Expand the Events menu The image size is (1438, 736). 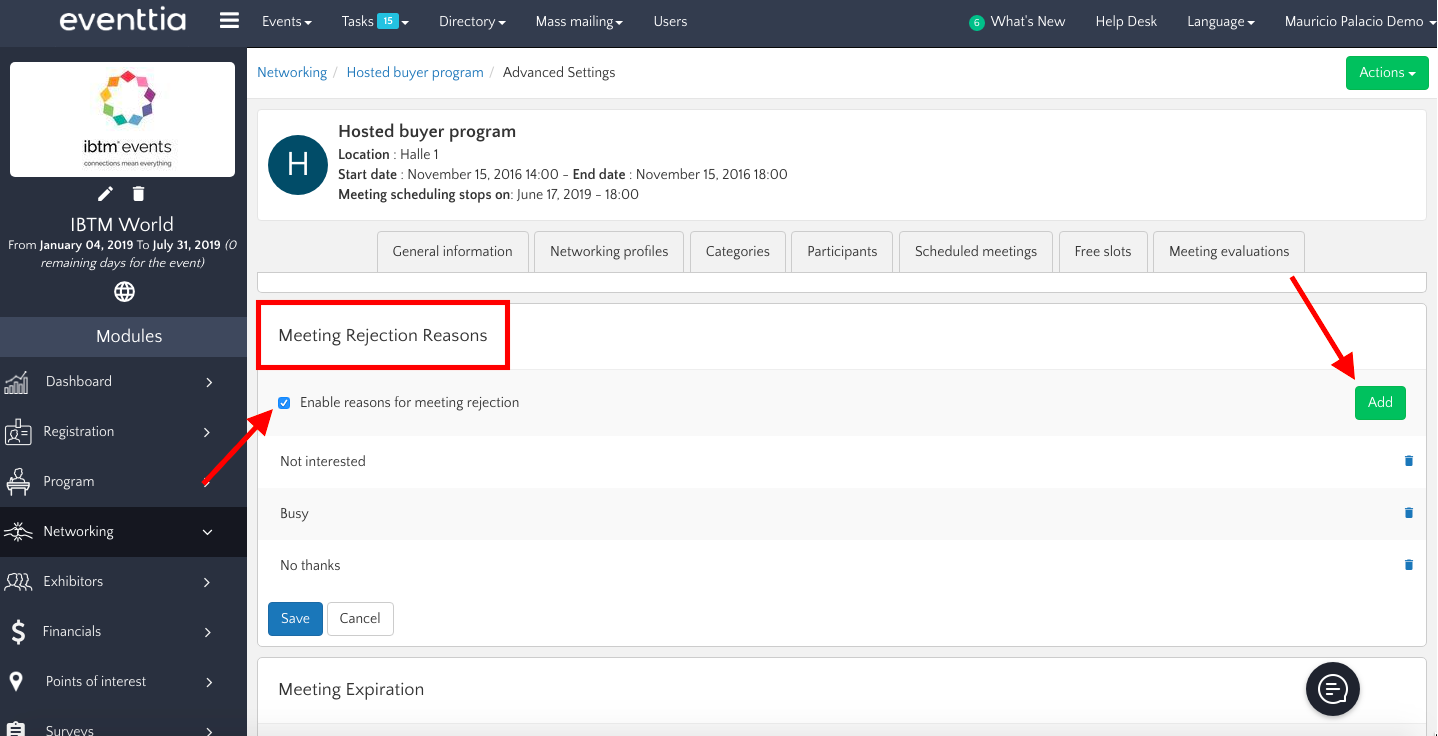(x=286, y=21)
